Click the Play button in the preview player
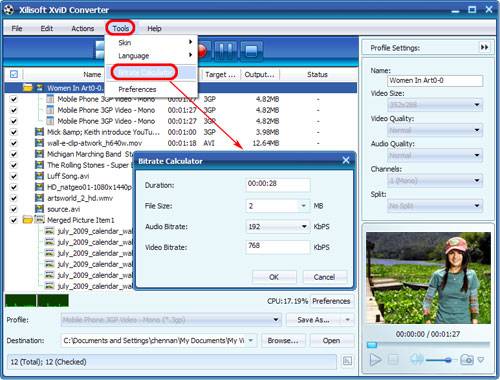The image size is (500, 380). pyautogui.click(x=375, y=360)
